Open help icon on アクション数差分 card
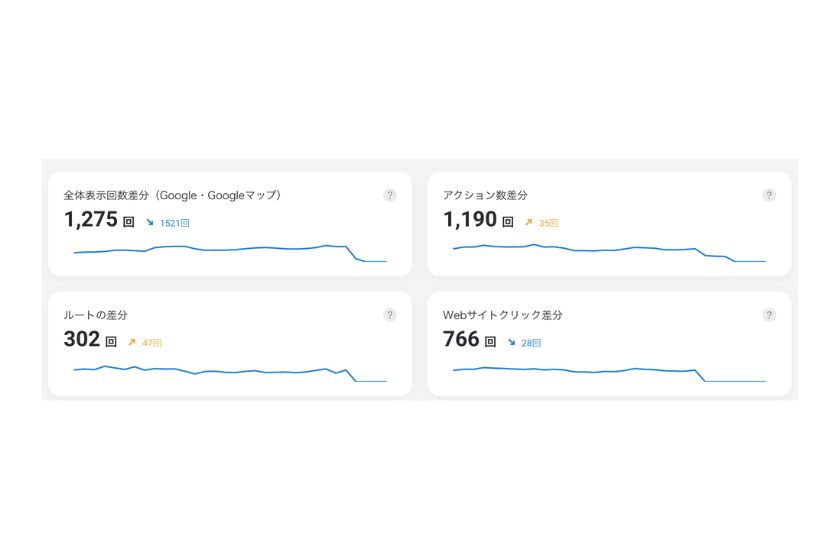This screenshot has height=560, width=840. pyautogui.click(x=769, y=195)
